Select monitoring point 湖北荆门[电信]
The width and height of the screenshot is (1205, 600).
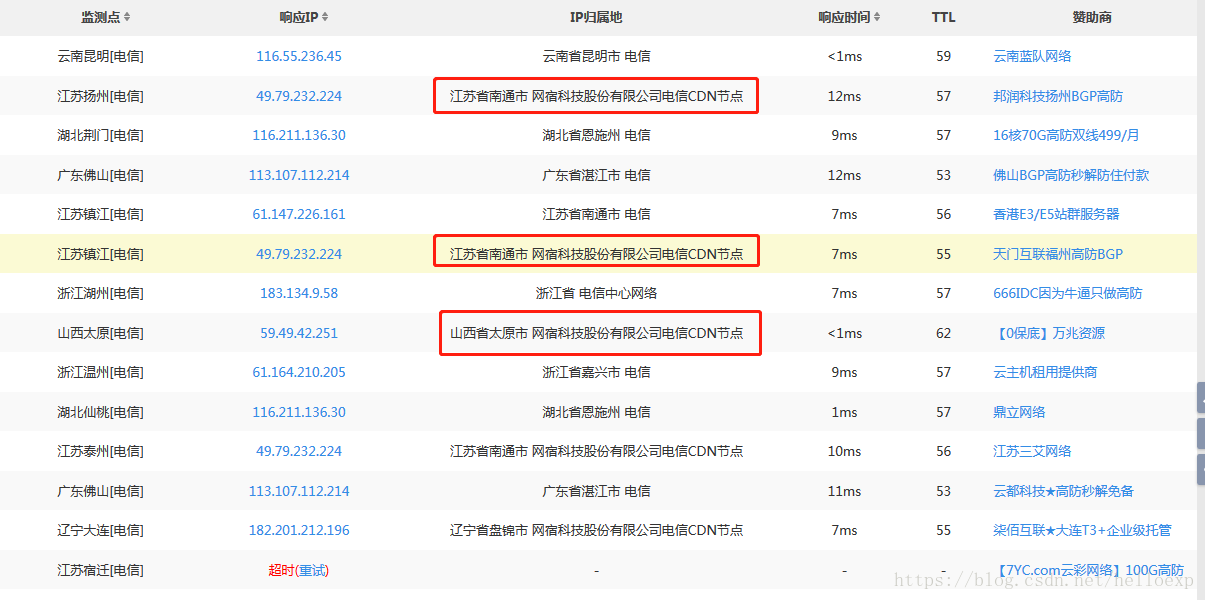click(x=100, y=135)
